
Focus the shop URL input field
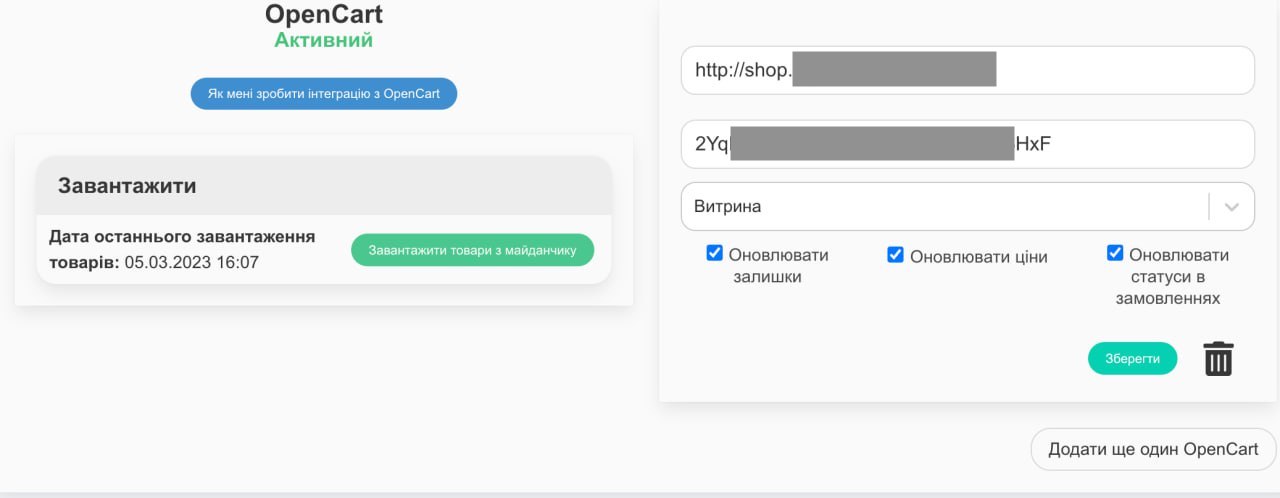click(x=967, y=70)
